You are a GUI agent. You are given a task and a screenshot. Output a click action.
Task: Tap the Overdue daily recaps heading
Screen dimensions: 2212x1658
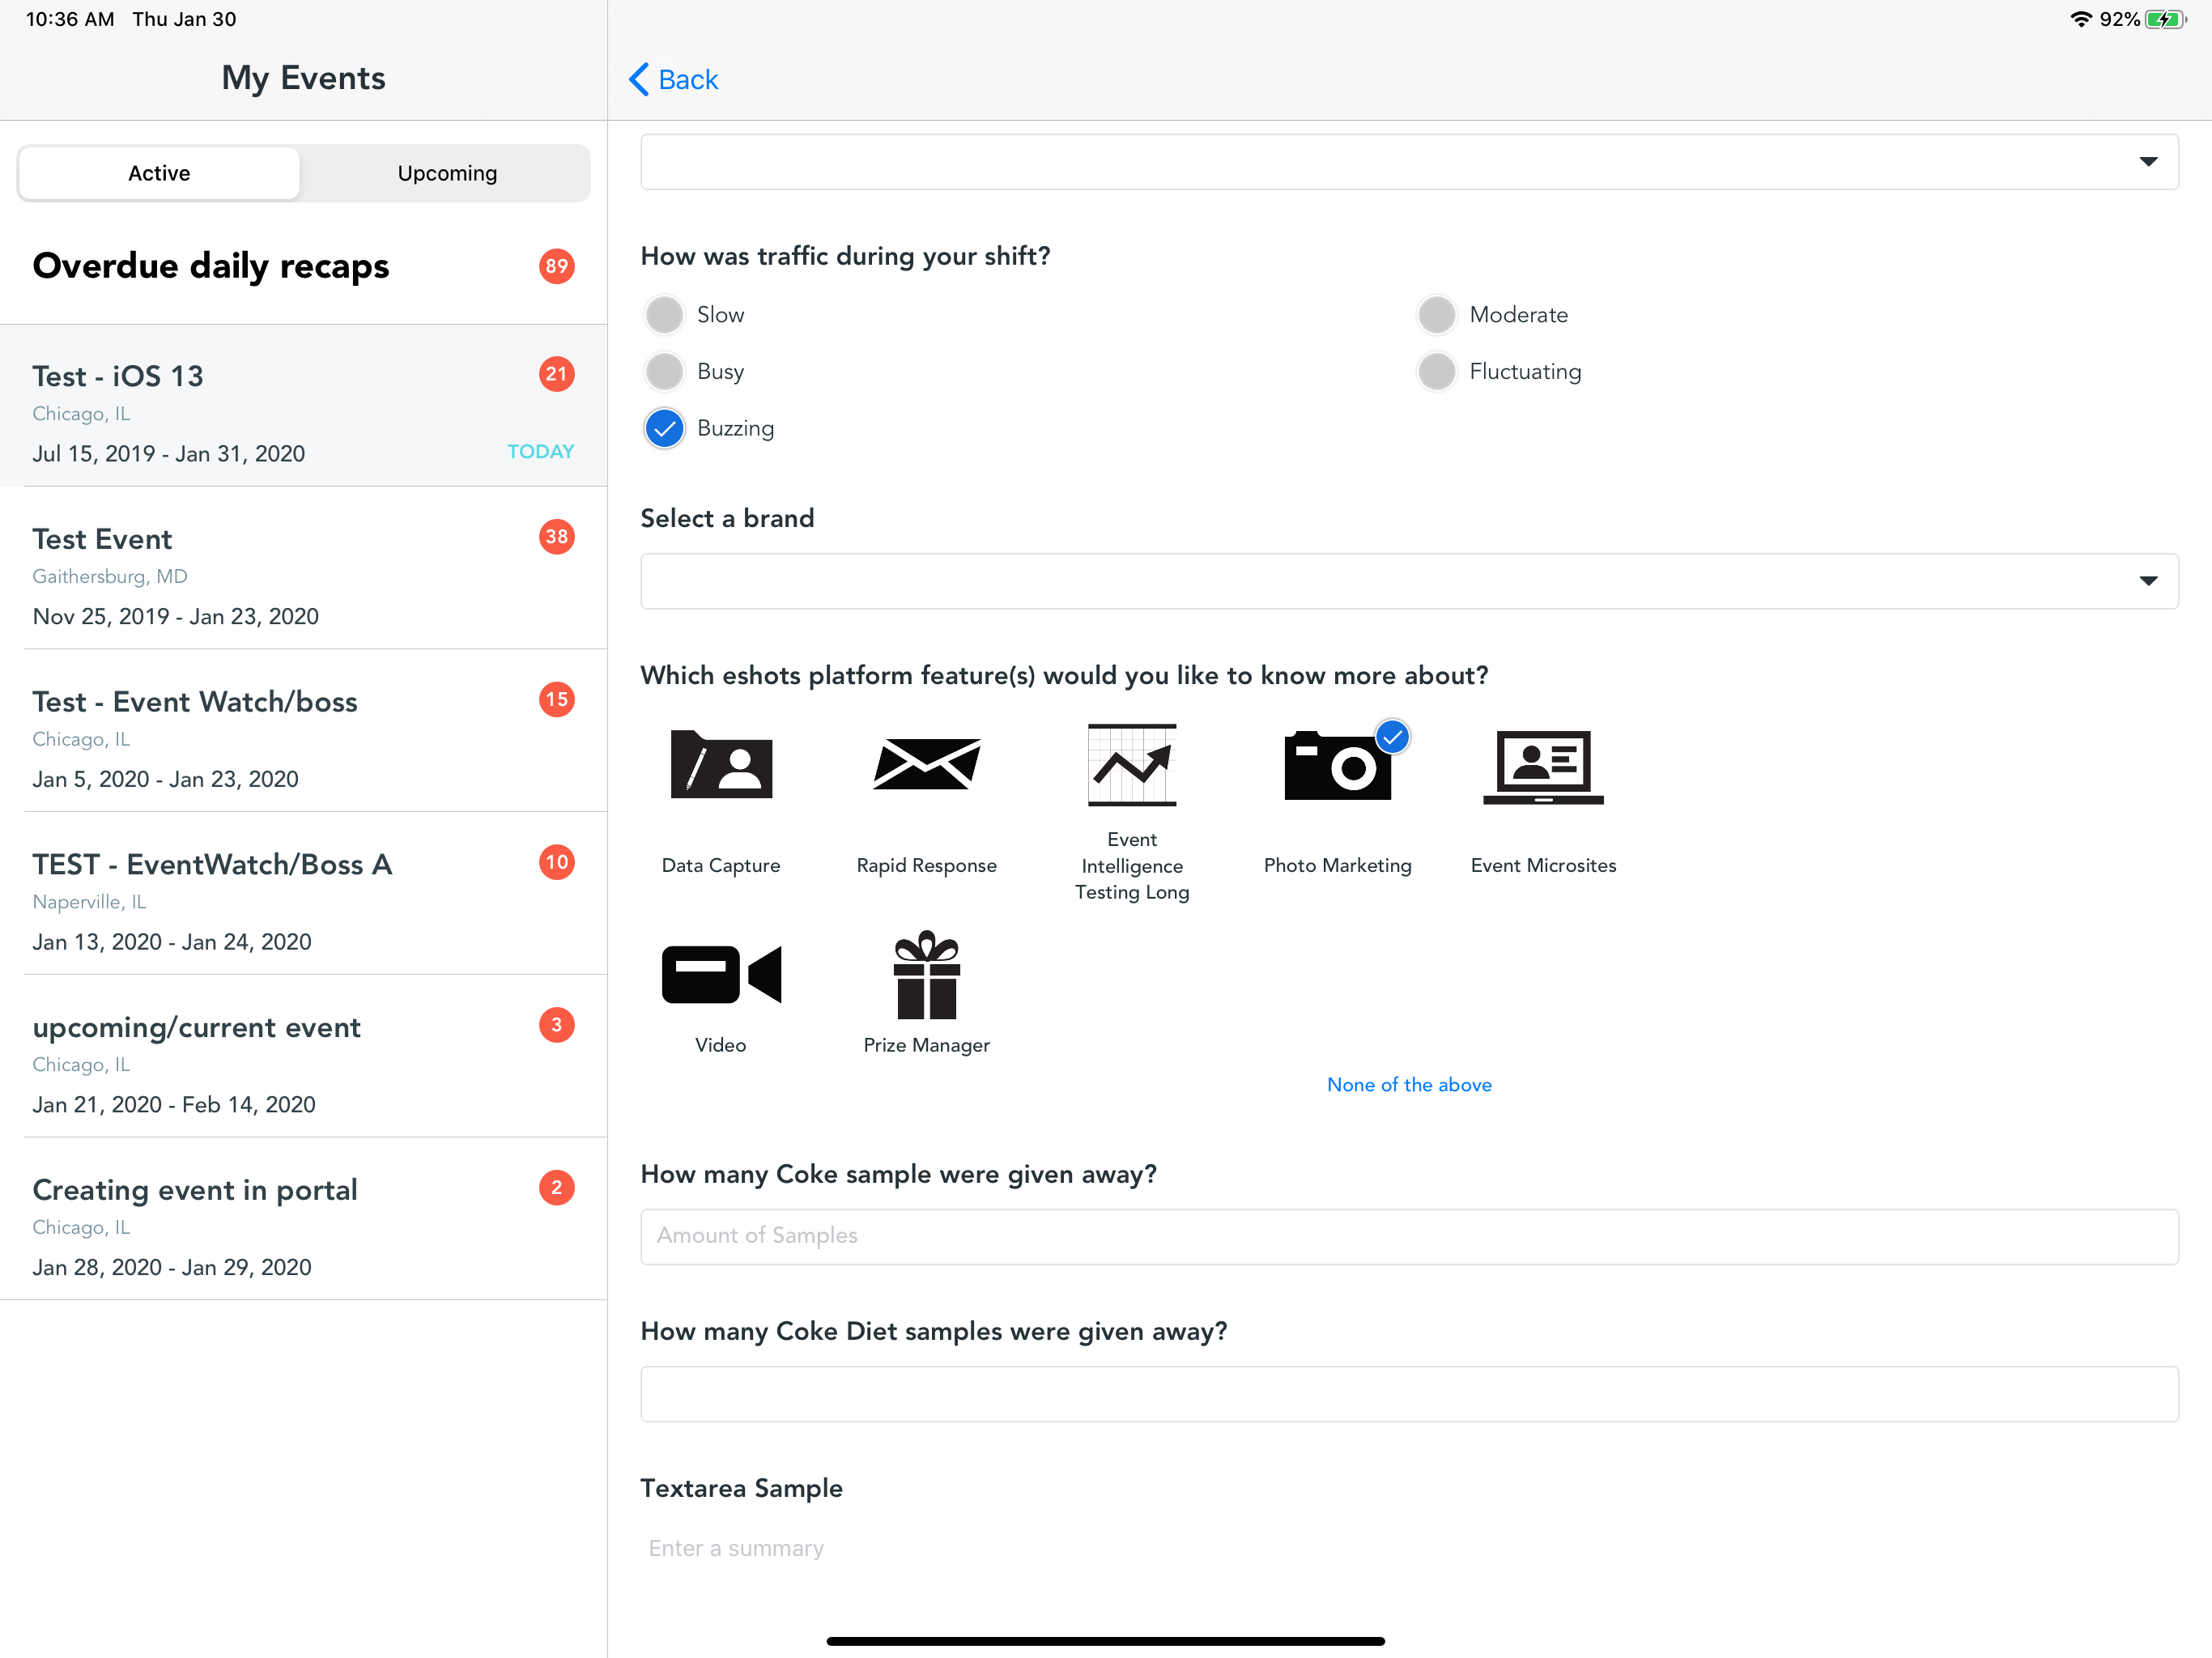211,266
